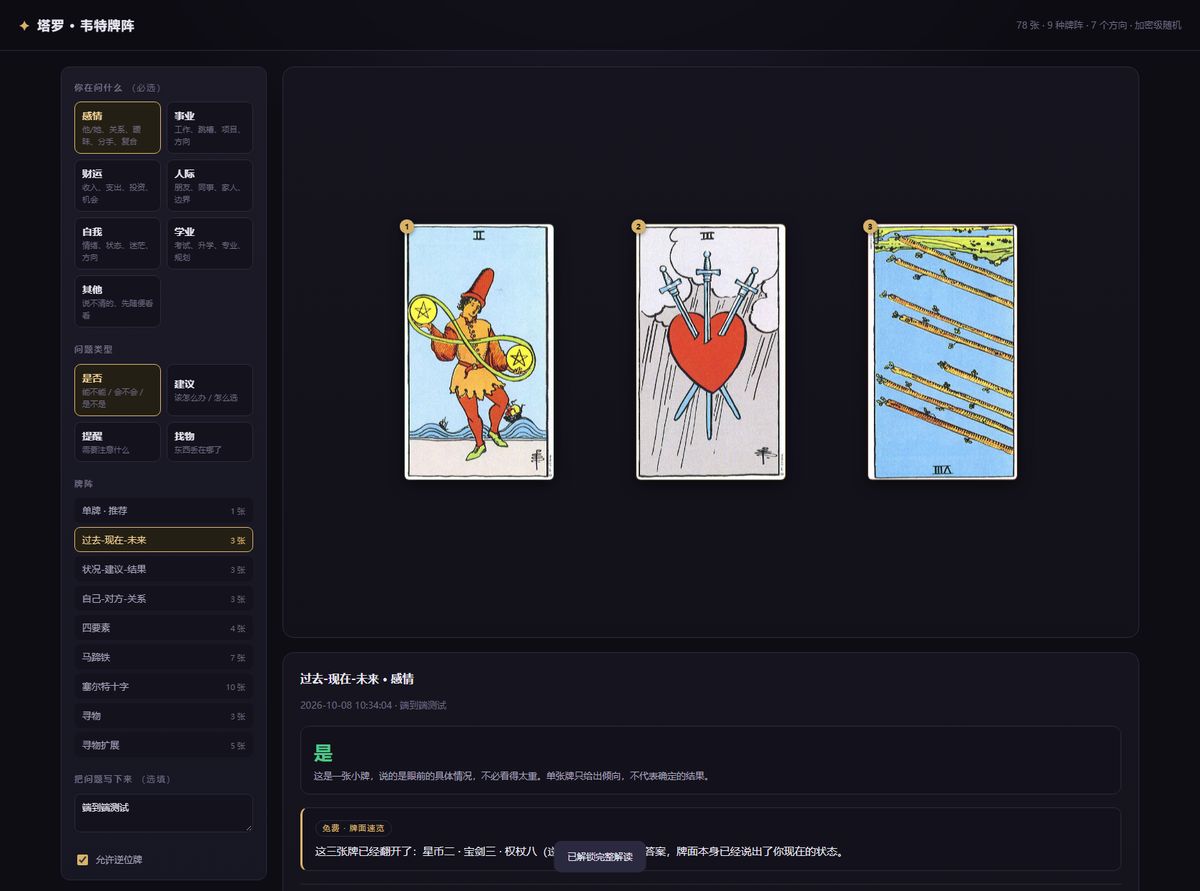Choose the 过去-现在-未来 spread
Viewport: 1200px width, 891px height.
(x=163, y=540)
